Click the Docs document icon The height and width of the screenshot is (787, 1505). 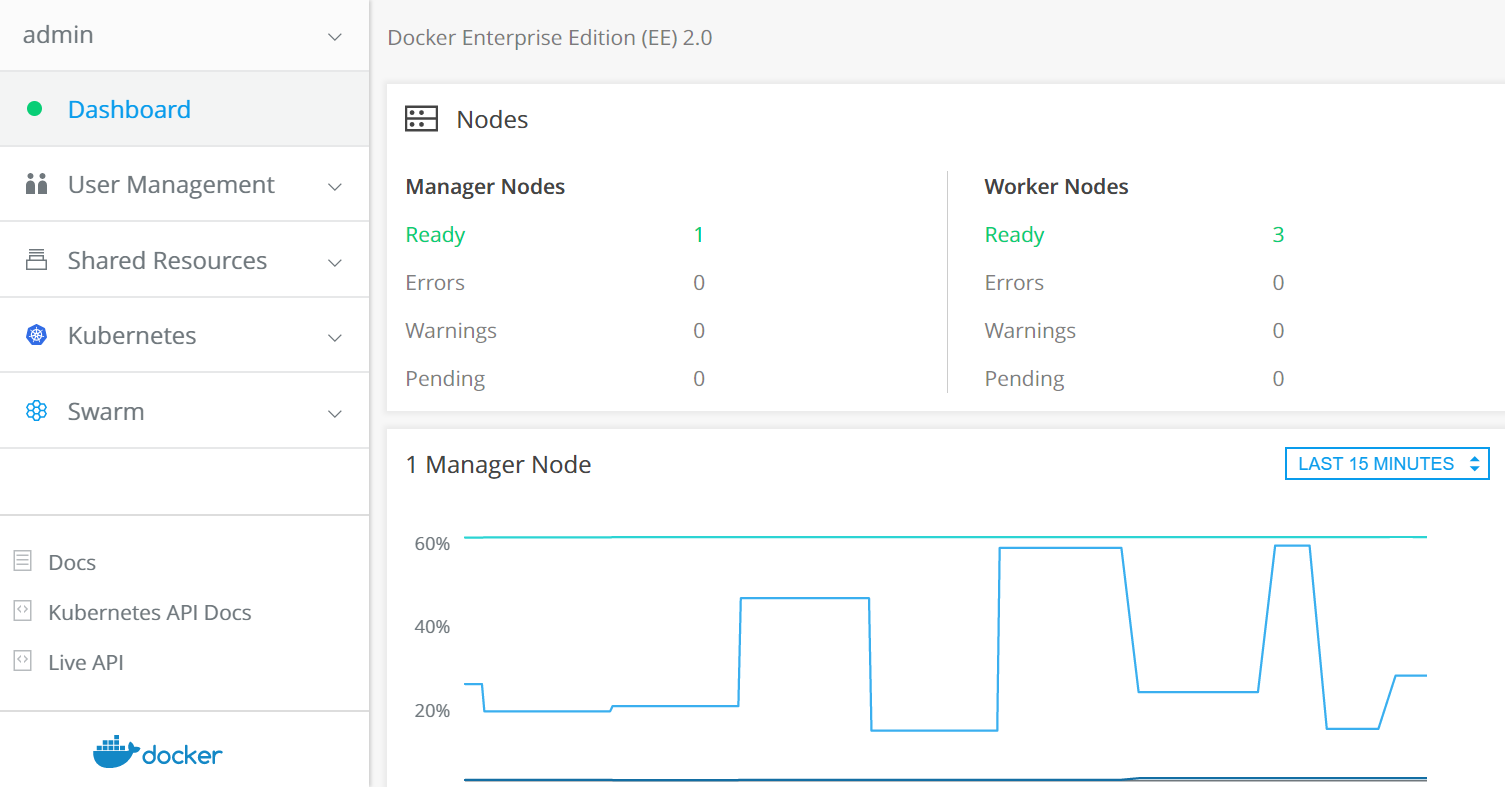tap(22, 561)
